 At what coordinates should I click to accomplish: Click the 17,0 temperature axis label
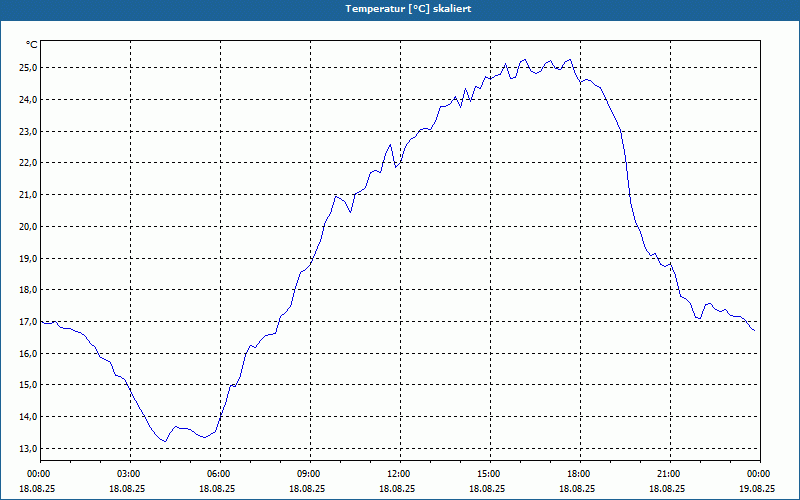(29, 322)
